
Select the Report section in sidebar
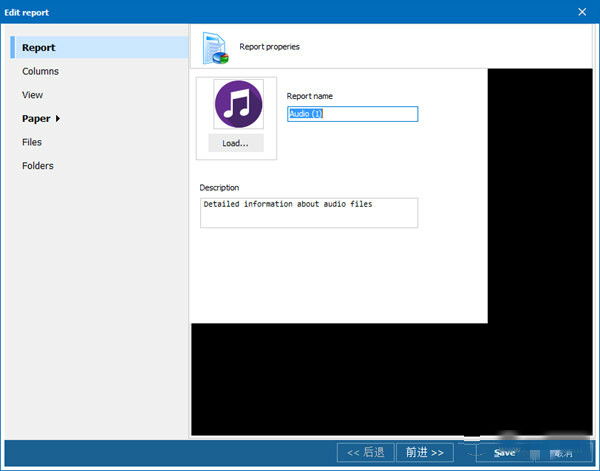click(x=99, y=47)
